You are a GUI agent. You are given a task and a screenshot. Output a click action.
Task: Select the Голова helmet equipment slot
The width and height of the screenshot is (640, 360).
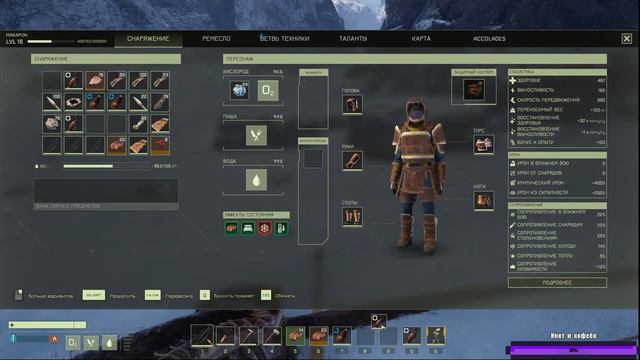352,104
